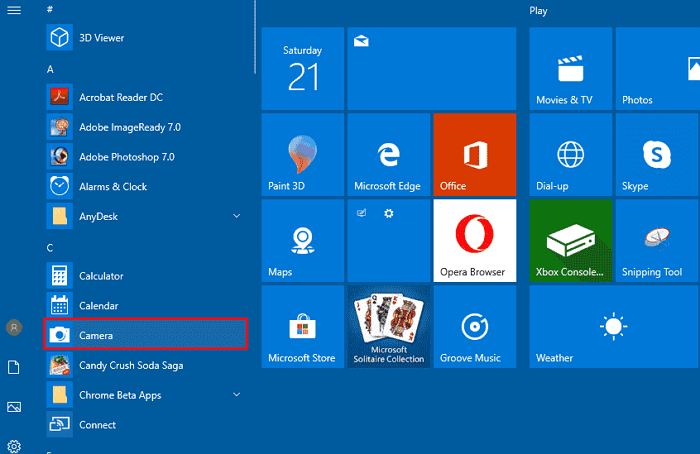Screen dimensions: 700x454
Task: Launch the Paint 3D tile
Action: click(x=303, y=154)
